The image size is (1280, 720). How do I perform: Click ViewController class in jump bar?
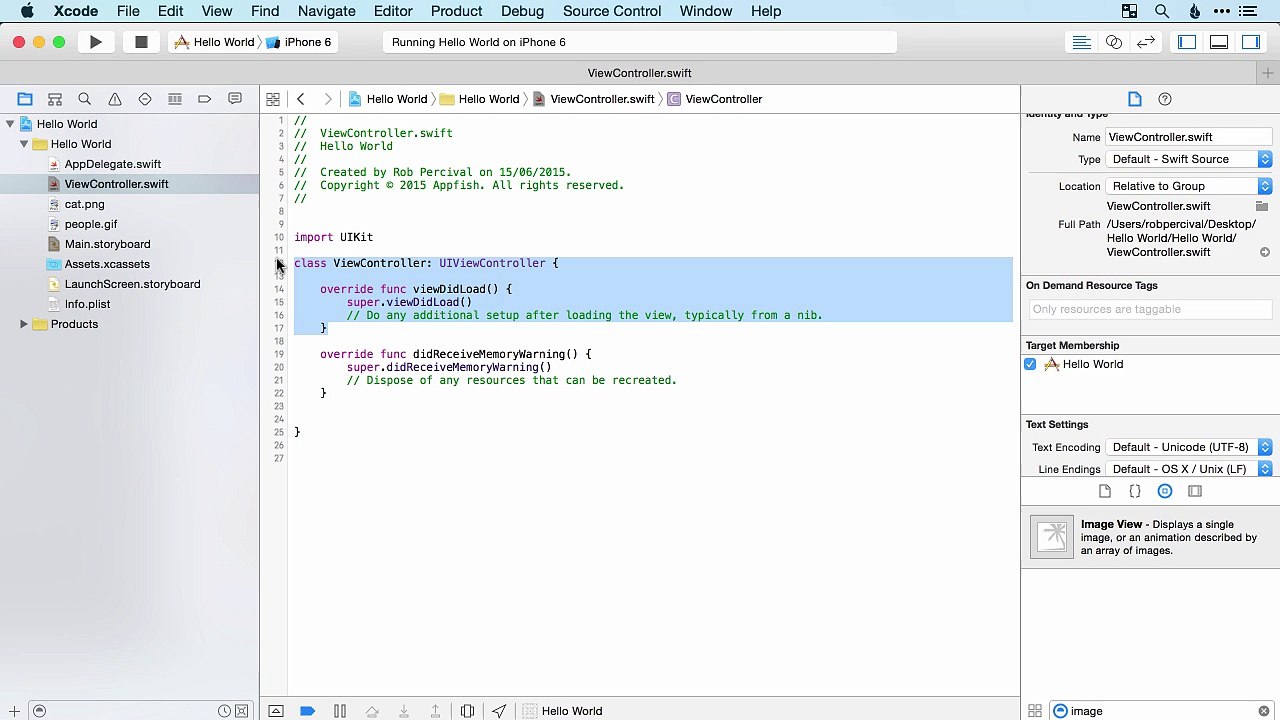click(x=715, y=99)
